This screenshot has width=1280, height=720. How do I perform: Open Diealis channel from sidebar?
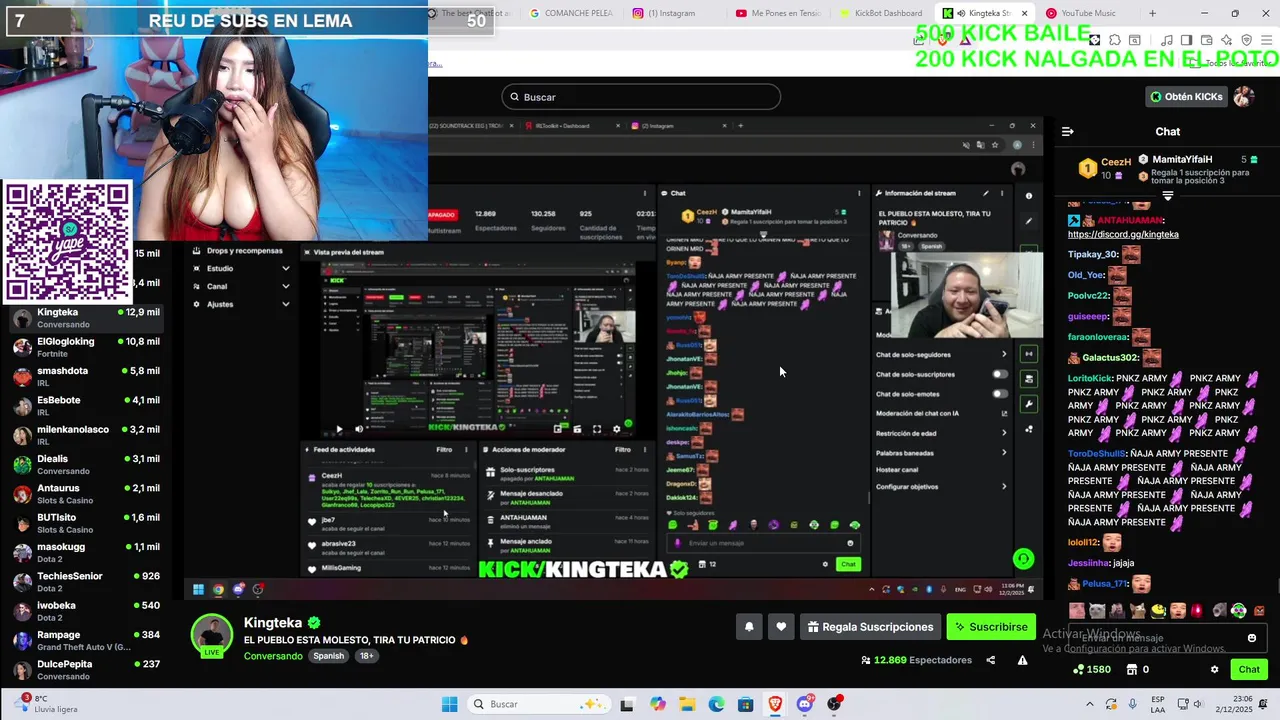point(85,464)
